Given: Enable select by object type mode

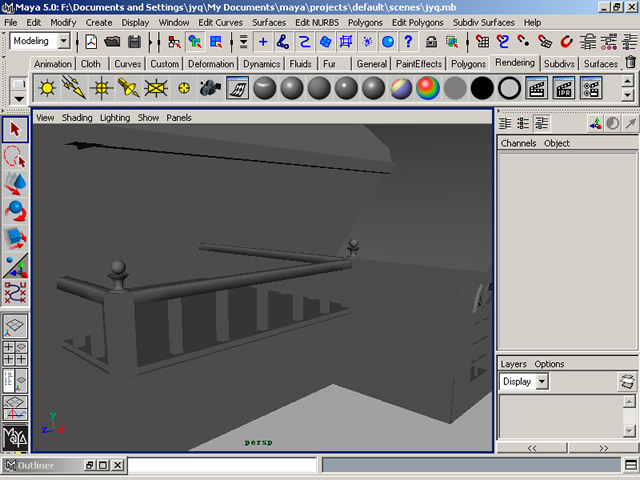Looking at the screenshot, I should [x=195, y=42].
